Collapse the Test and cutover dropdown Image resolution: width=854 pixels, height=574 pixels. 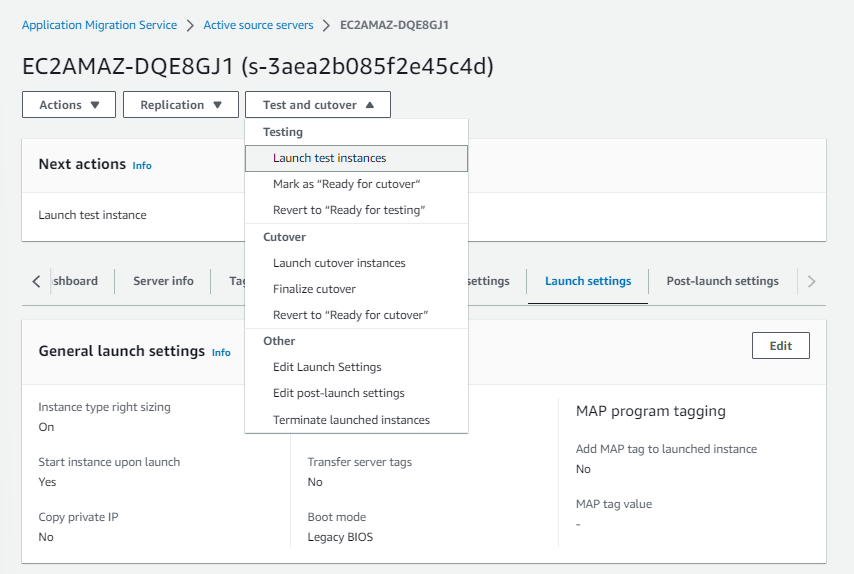tap(318, 105)
